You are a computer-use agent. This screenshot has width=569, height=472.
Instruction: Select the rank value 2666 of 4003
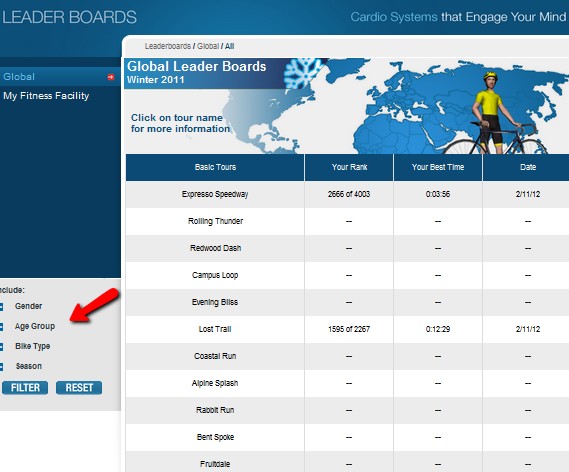point(349,194)
